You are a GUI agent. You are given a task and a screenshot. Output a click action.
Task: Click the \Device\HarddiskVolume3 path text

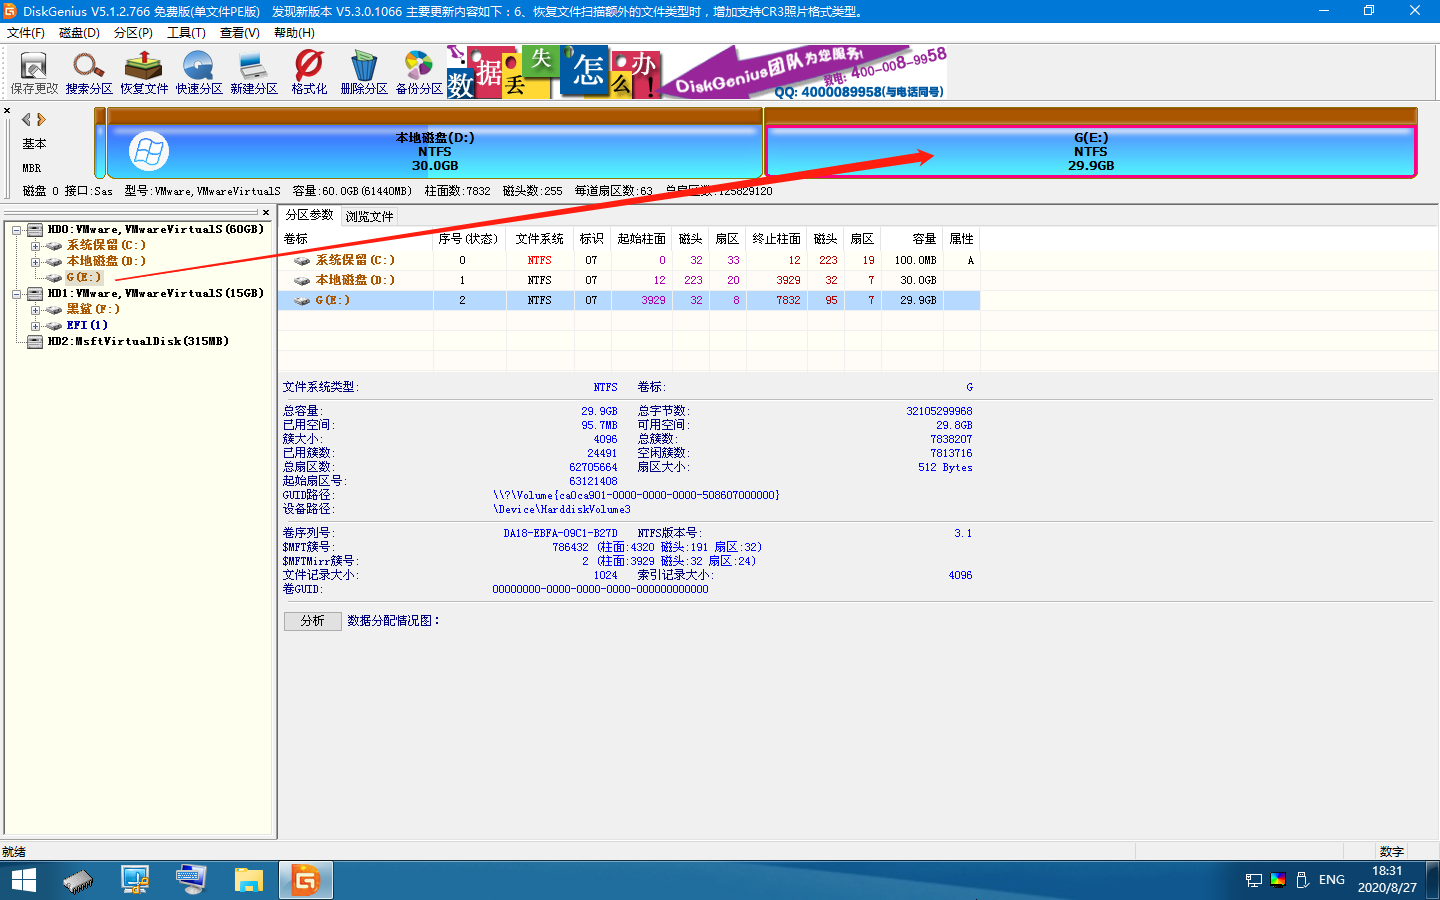(x=561, y=509)
